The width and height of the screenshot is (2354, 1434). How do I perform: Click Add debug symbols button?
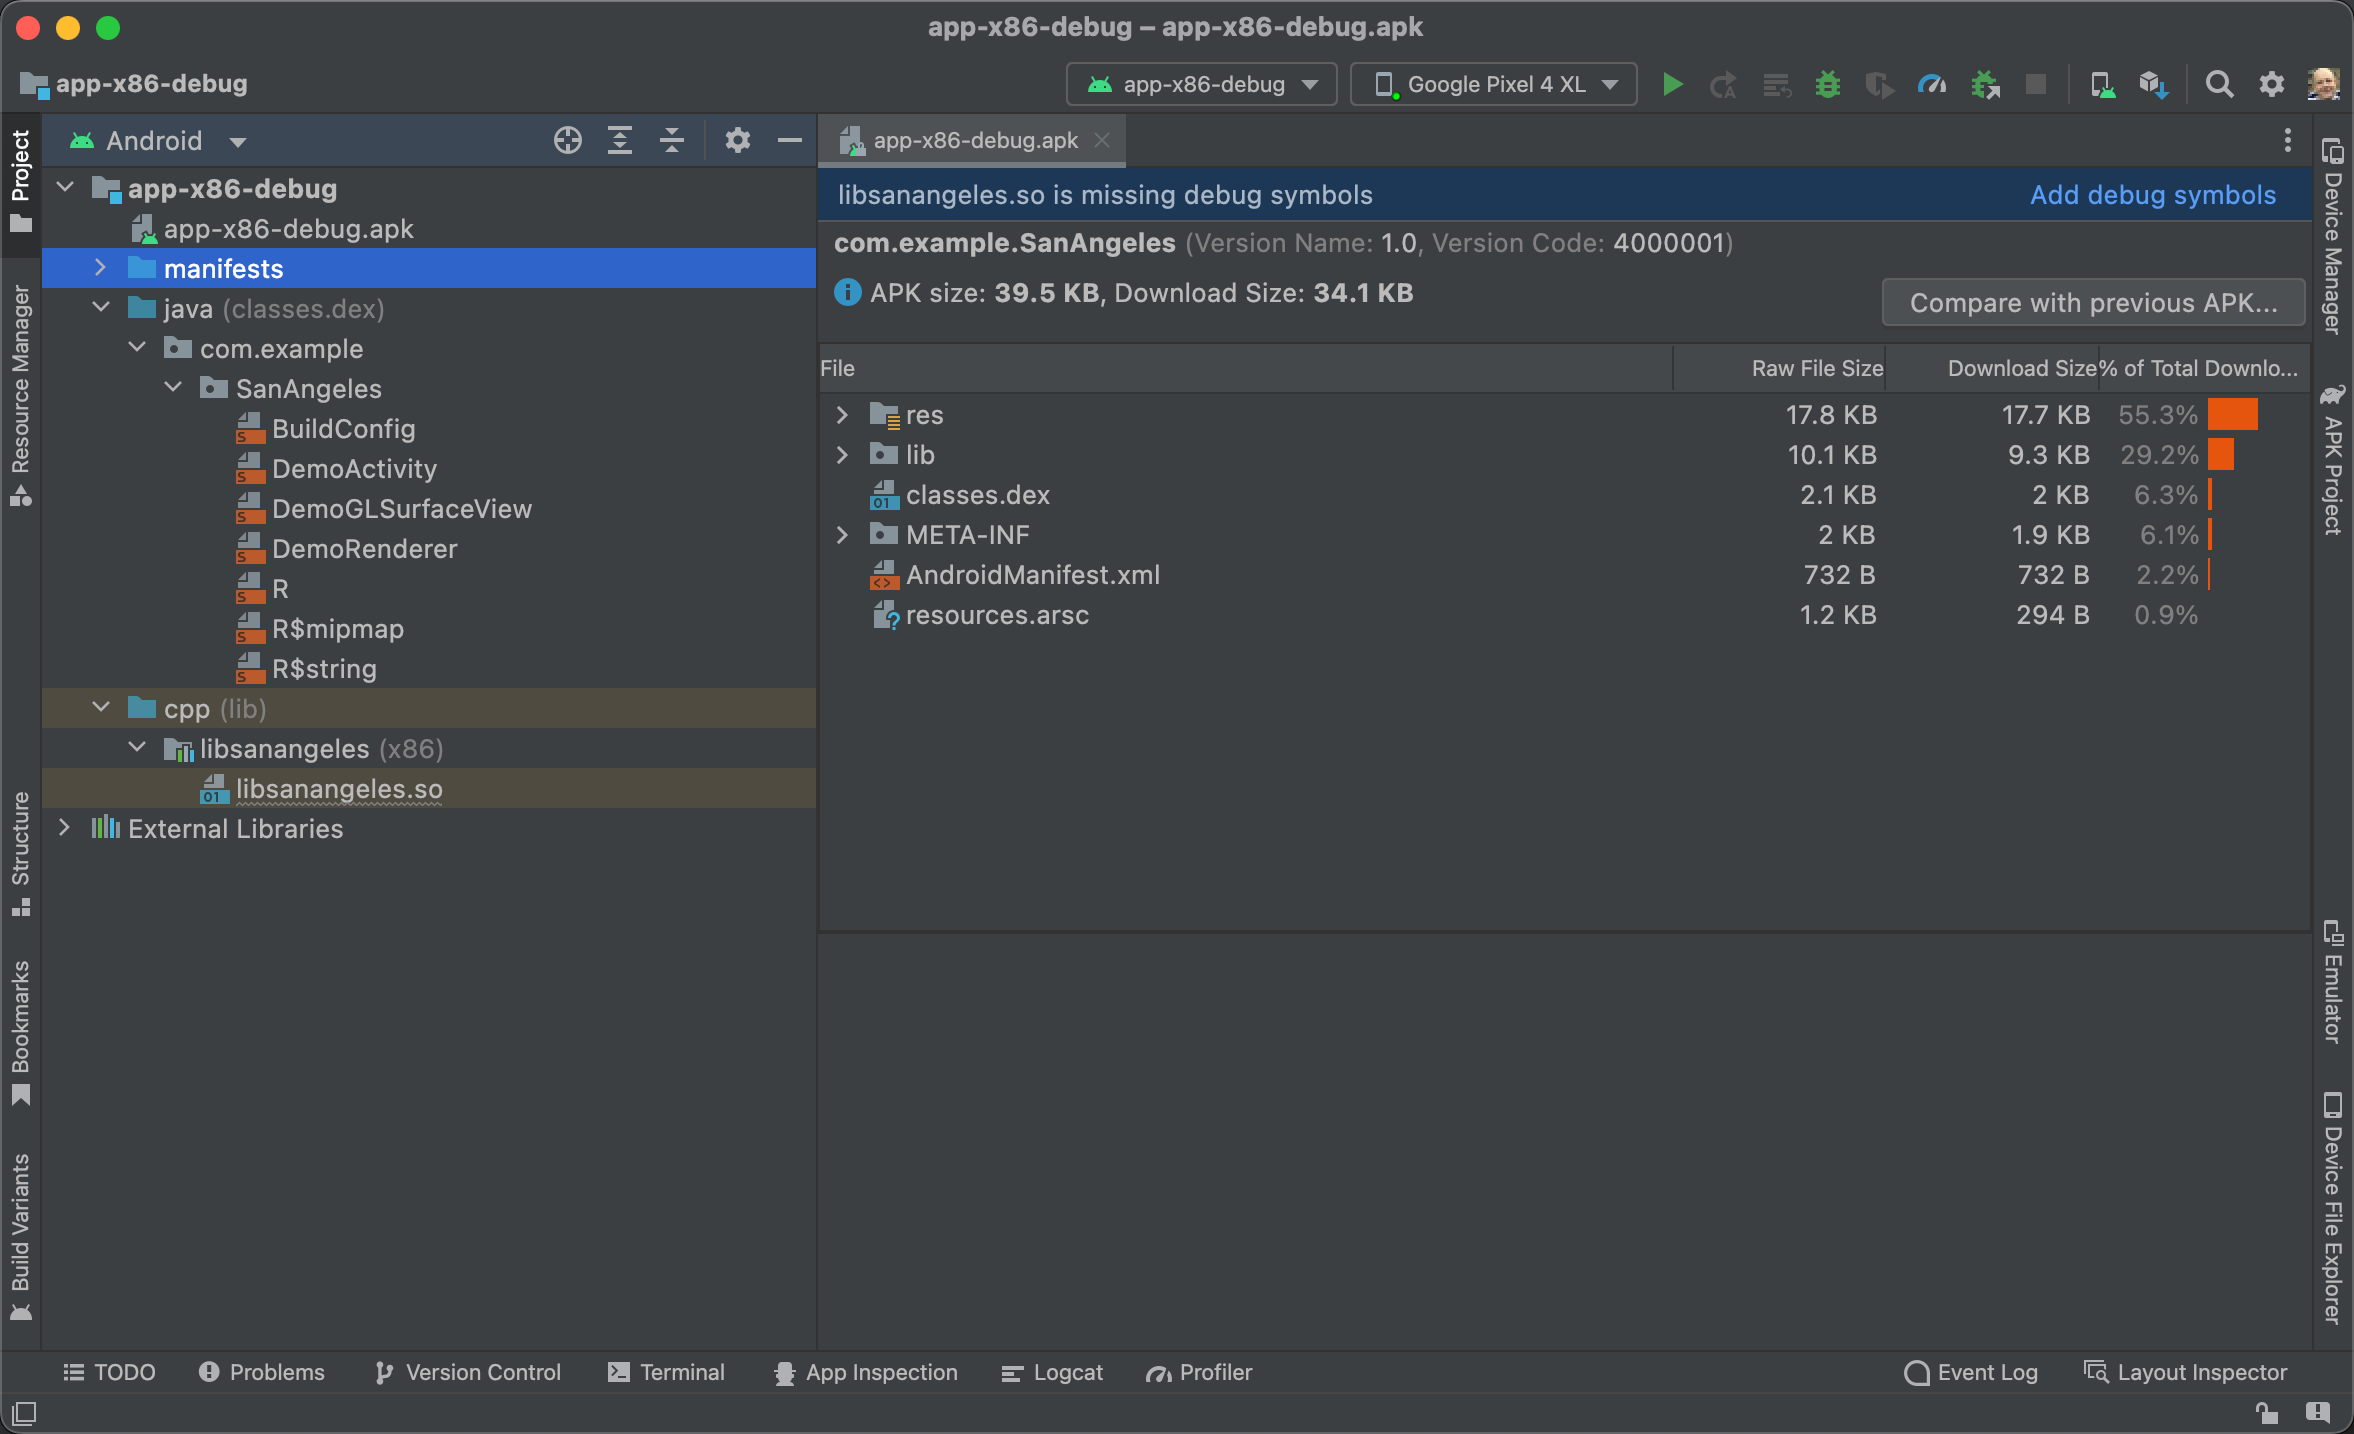click(2154, 193)
